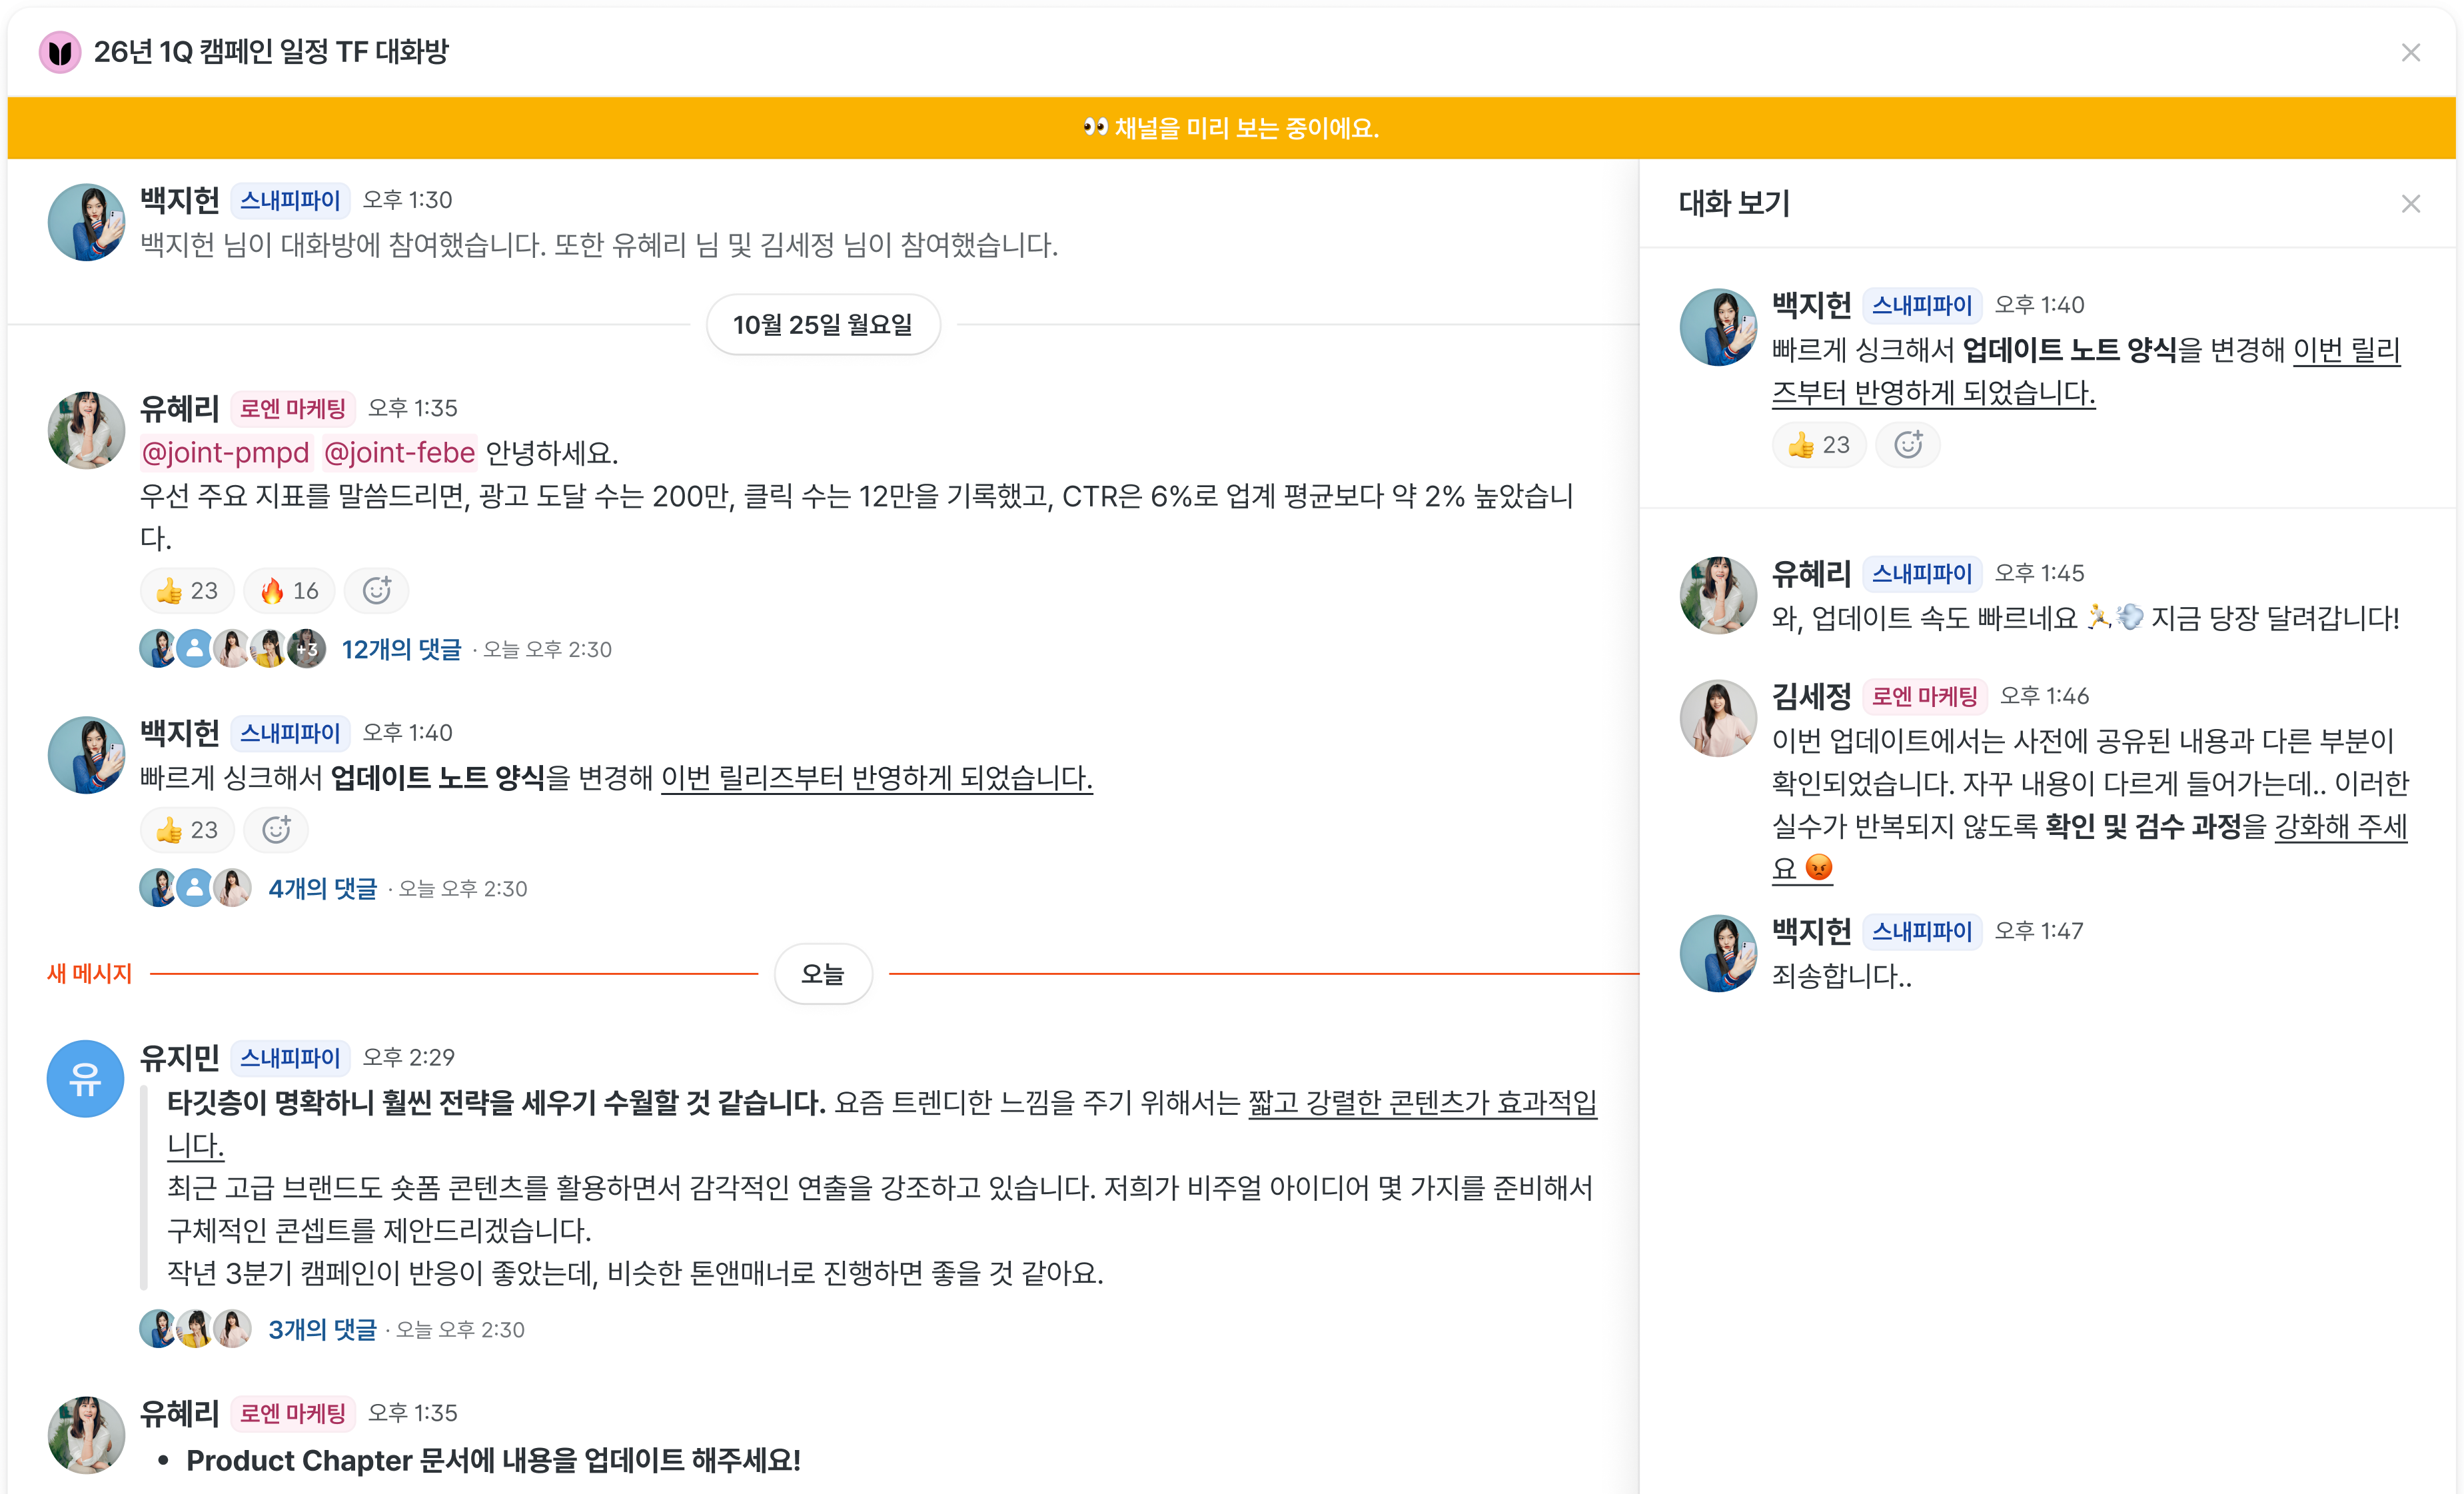
Task: Open the 3개의 댓글 thread
Action: pyautogui.click(x=322, y=1329)
